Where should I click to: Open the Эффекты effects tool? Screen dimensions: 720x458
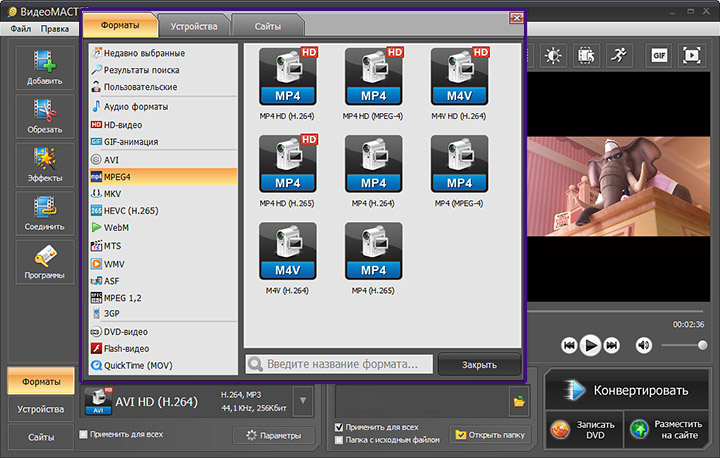[x=45, y=165]
